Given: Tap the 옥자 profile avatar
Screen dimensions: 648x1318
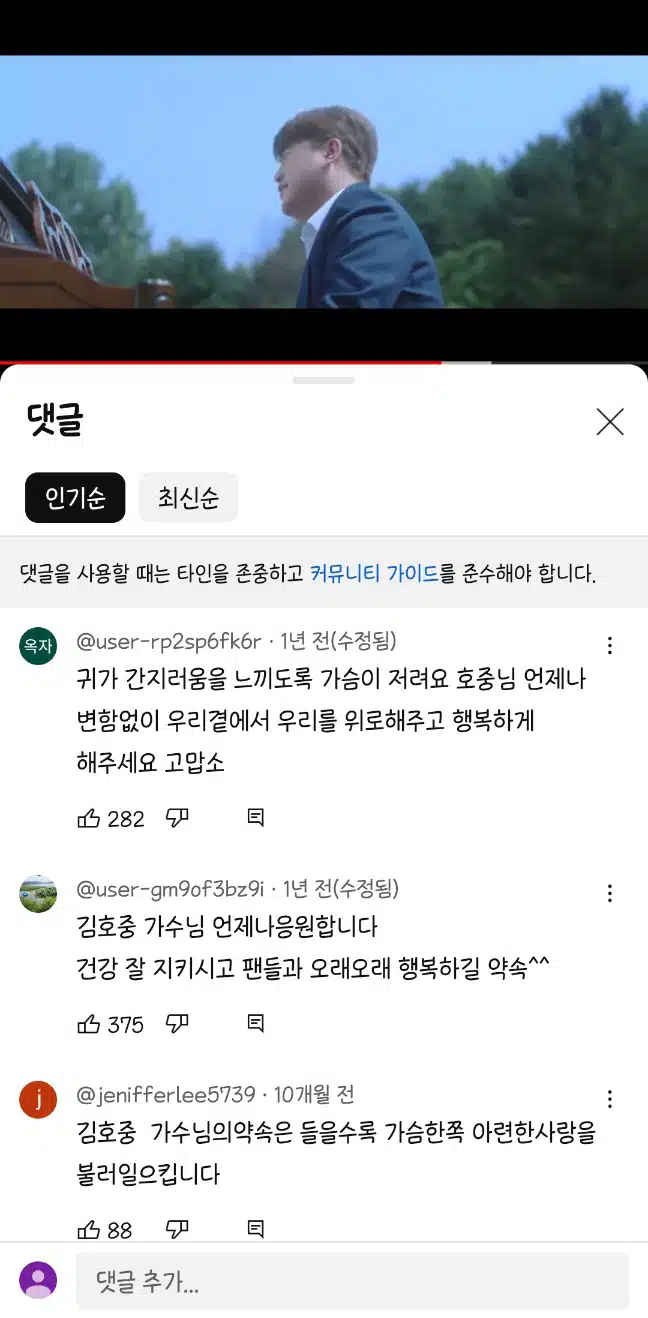Looking at the screenshot, I should tap(38, 646).
